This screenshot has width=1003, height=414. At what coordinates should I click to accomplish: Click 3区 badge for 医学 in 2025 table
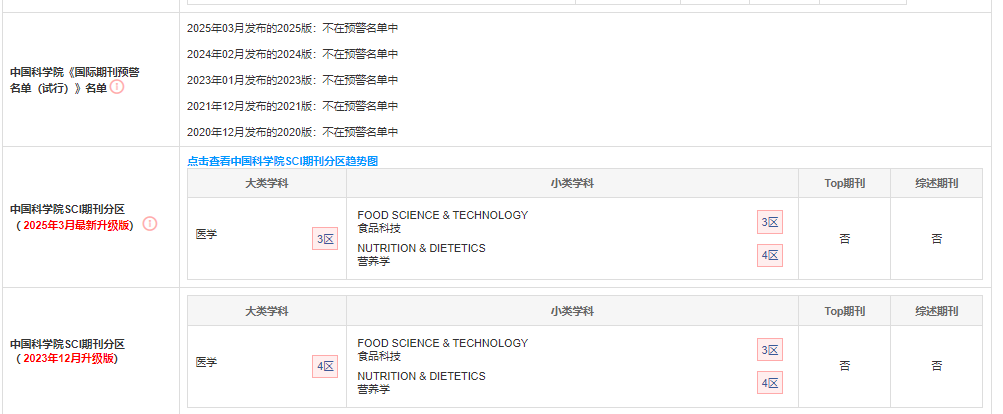[325, 239]
